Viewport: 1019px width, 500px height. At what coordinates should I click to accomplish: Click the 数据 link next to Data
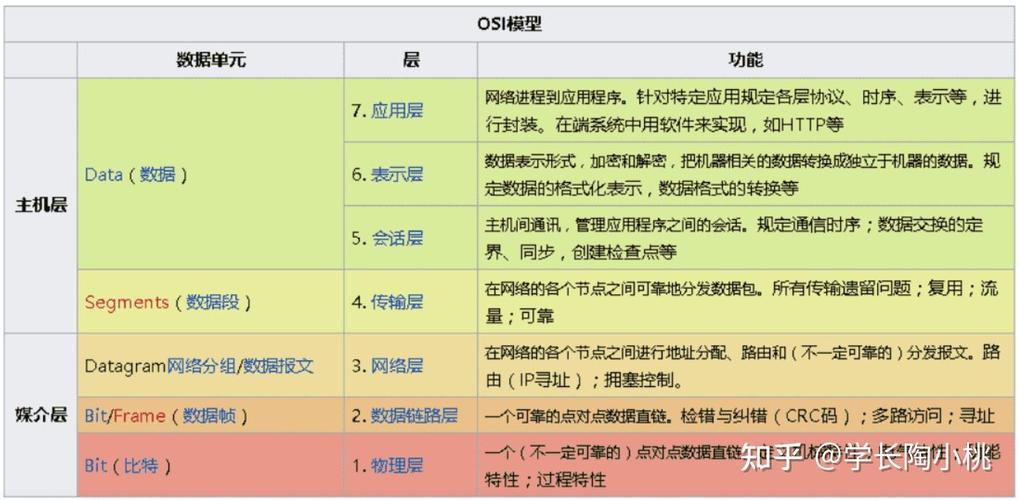click(x=157, y=175)
